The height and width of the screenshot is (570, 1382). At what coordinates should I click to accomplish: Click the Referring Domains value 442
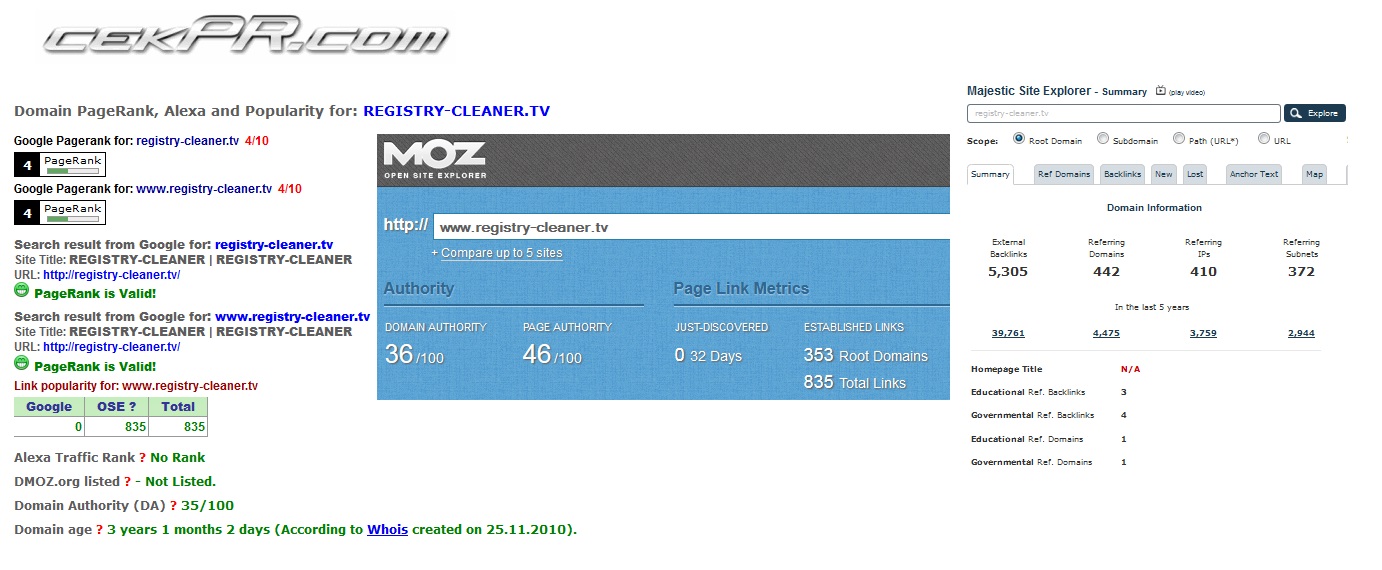1106,271
